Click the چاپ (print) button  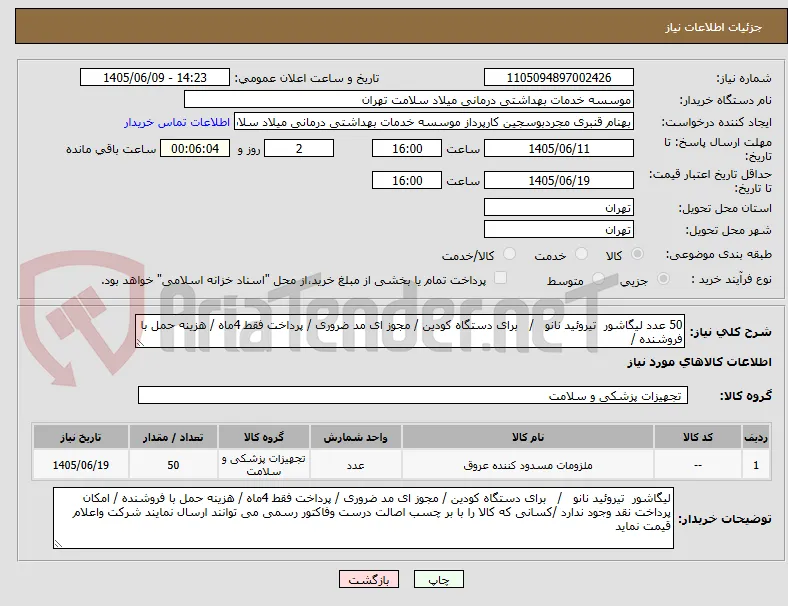point(438,579)
